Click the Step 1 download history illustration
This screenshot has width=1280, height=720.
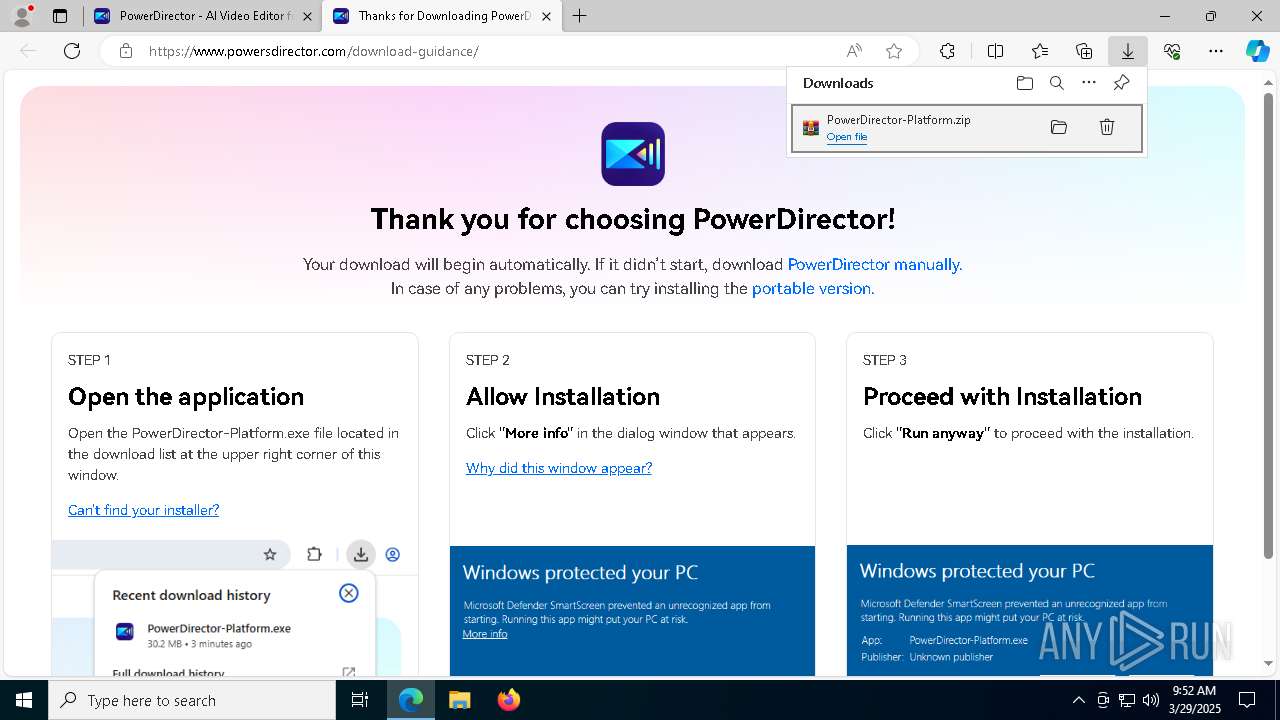pyautogui.click(x=235, y=608)
